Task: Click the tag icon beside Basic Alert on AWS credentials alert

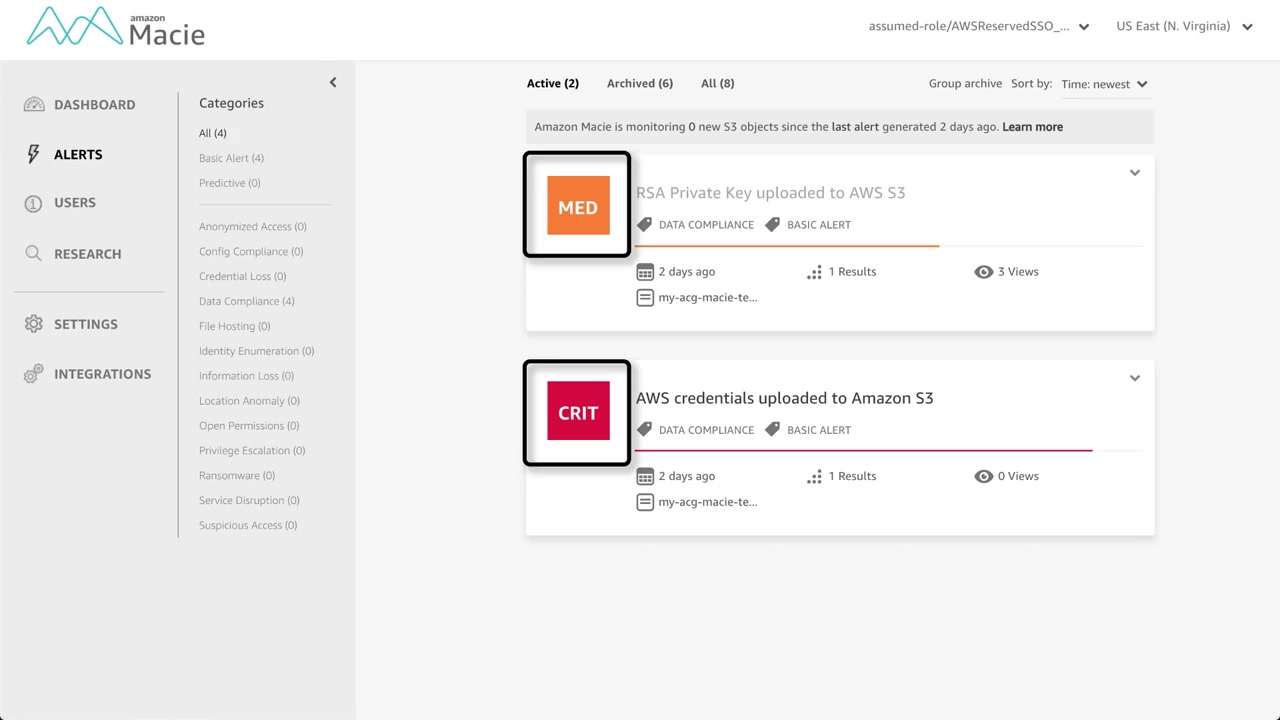Action: click(772, 429)
